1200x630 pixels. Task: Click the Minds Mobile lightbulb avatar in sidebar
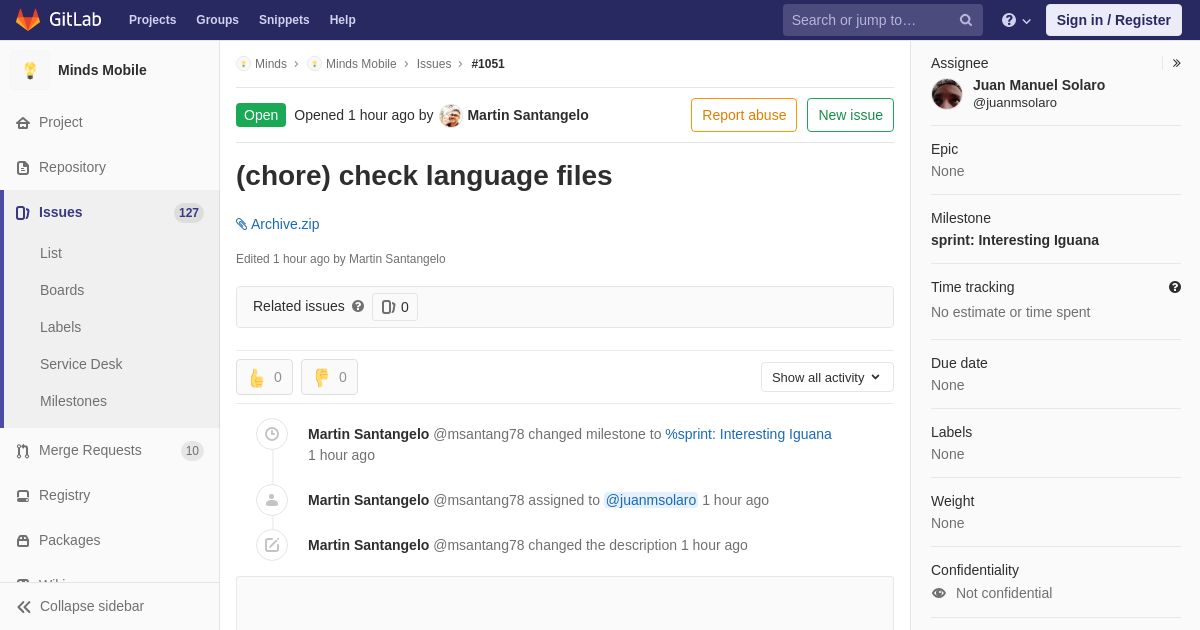click(x=30, y=70)
